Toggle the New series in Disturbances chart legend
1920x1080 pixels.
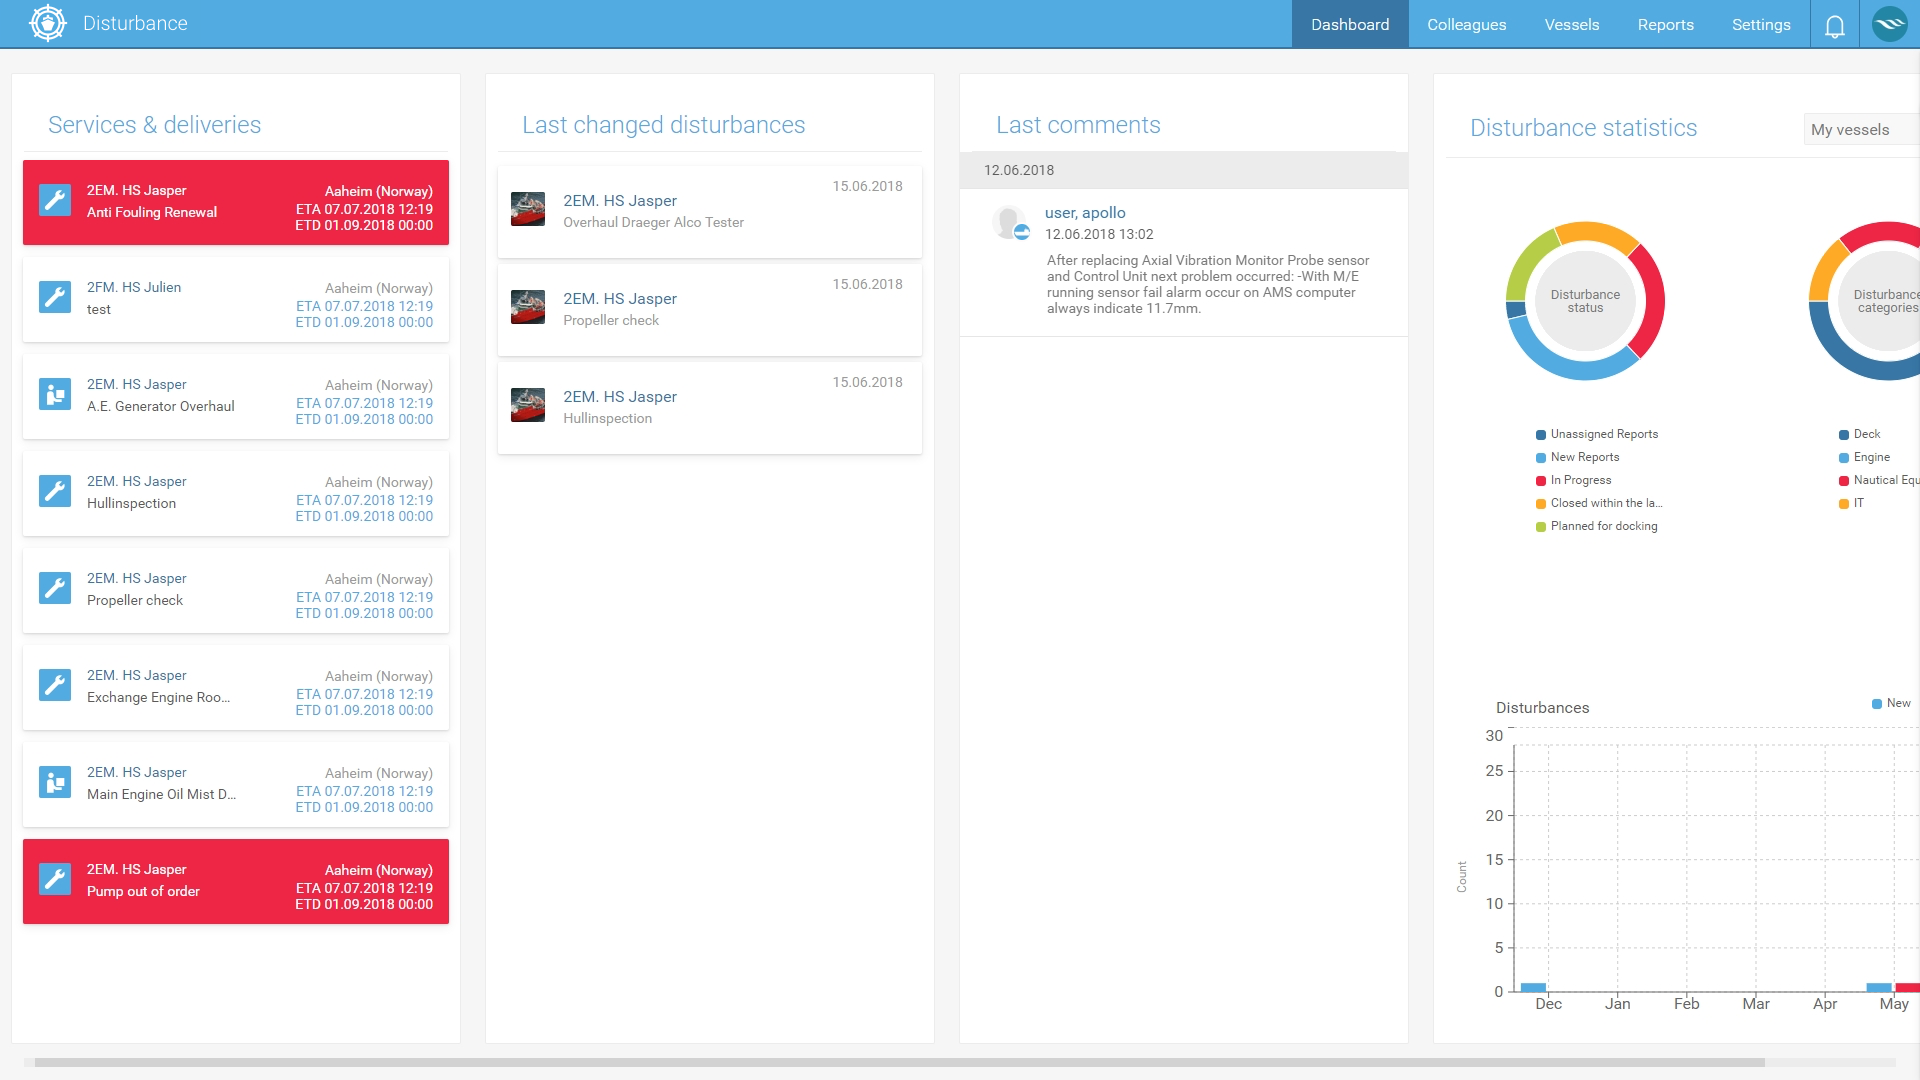[x=1891, y=704]
